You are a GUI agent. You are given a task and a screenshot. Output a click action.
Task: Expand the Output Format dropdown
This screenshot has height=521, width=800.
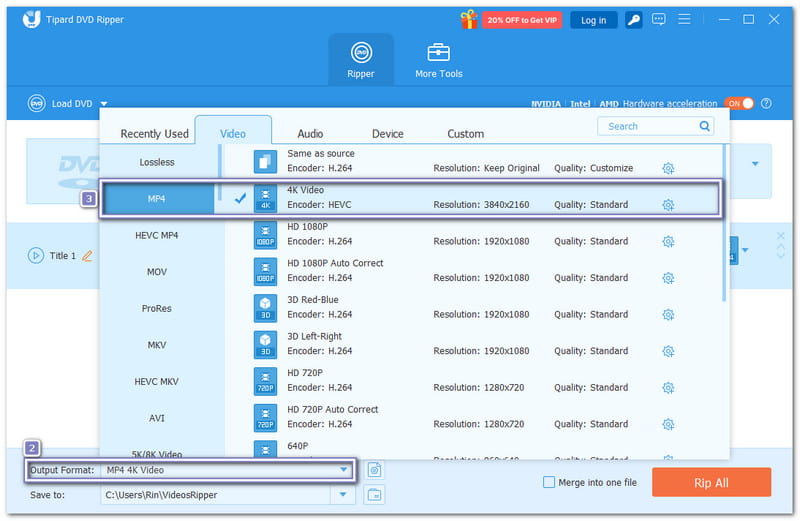[344, 470]
